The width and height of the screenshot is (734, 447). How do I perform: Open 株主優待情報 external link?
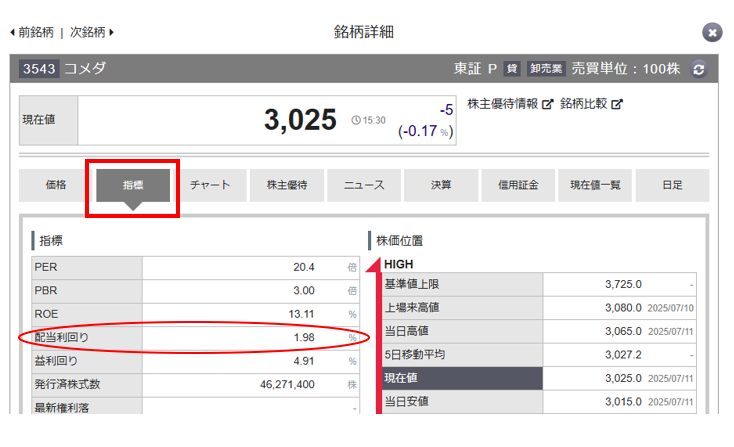pos(510,104)
